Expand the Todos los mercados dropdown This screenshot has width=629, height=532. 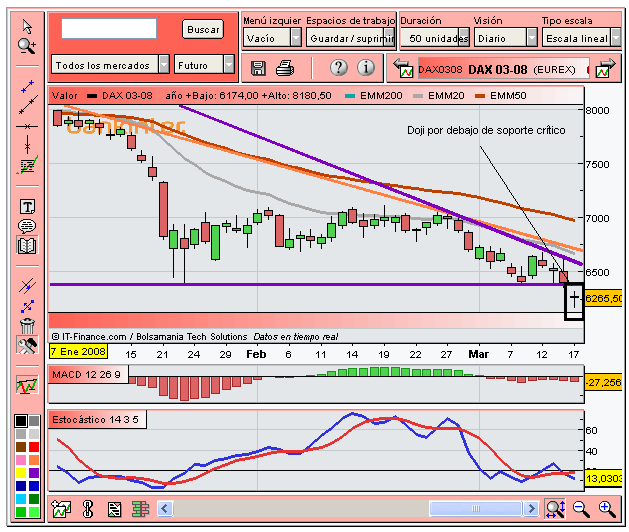[x=164, y=64]
